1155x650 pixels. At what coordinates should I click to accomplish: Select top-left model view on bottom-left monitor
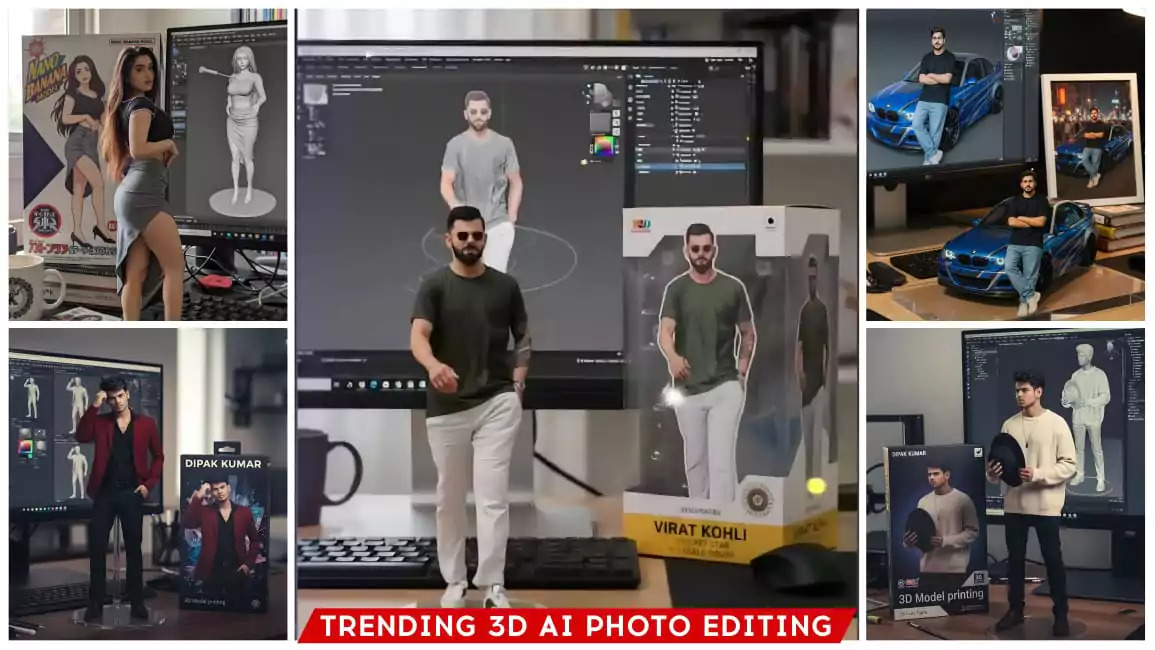click(32, 397)
